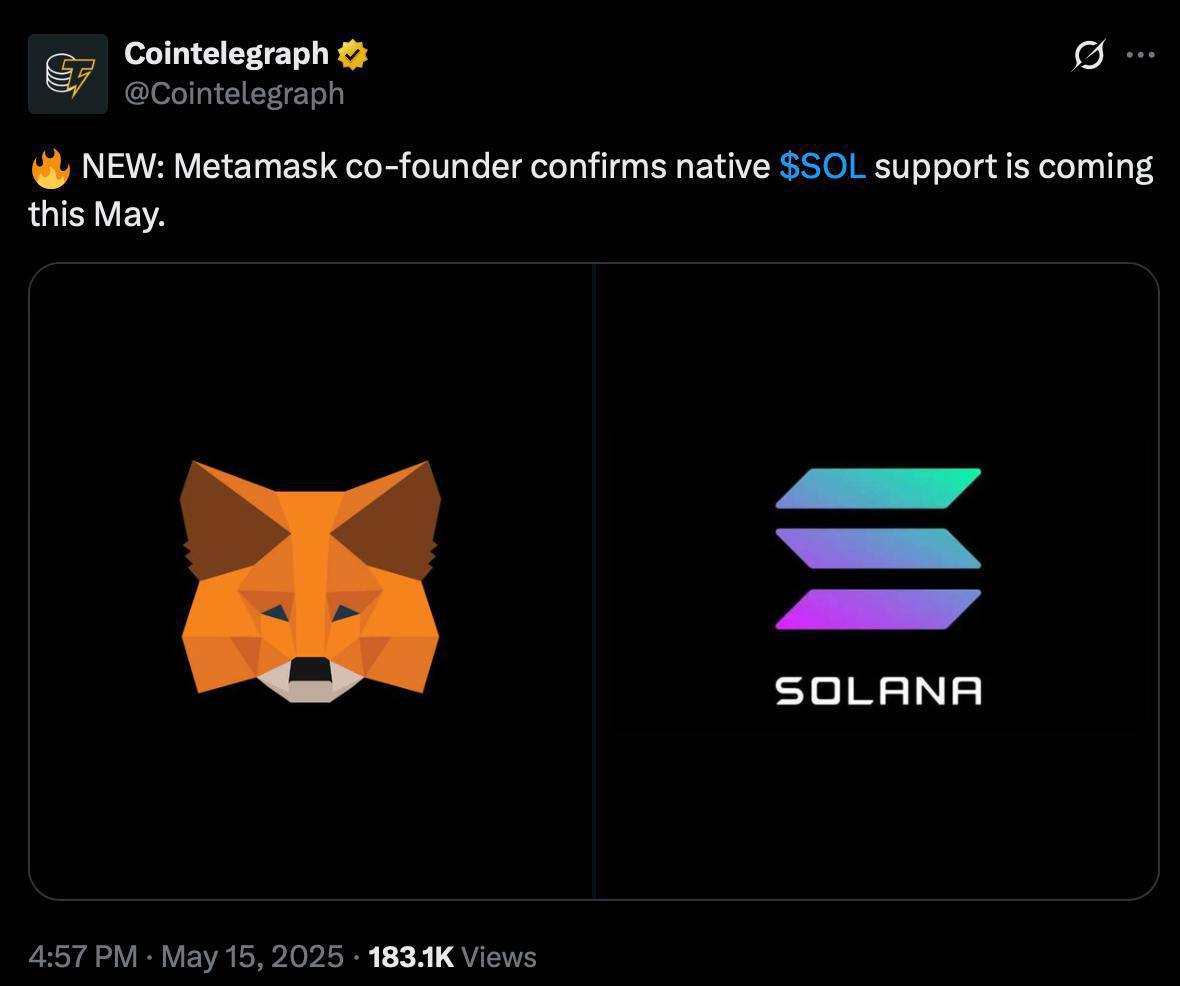The height and width of the screenshot is (986, 1180).
Task: Click the fox's black nose
Action: (x=311, y=669)
